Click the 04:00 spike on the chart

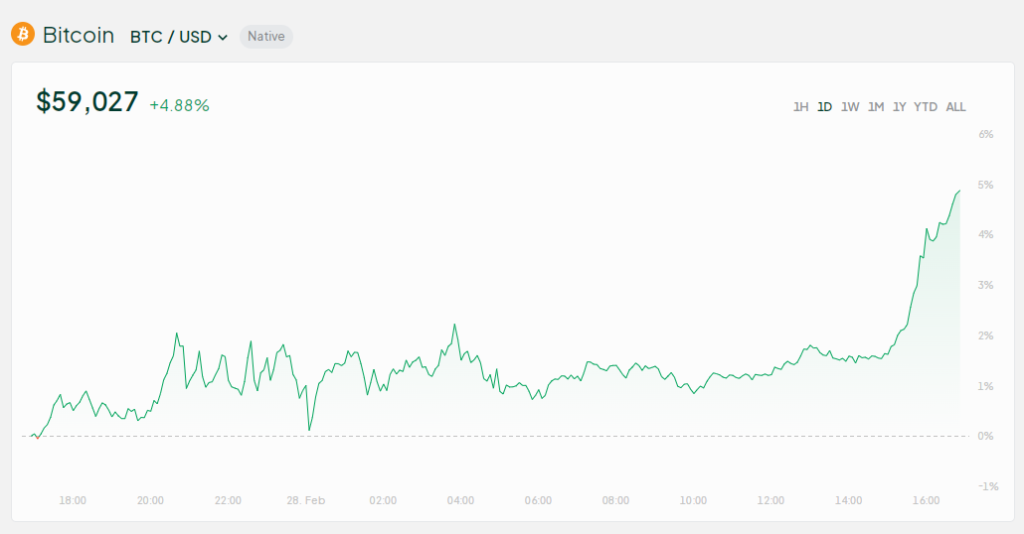click(x=455, y=325)
